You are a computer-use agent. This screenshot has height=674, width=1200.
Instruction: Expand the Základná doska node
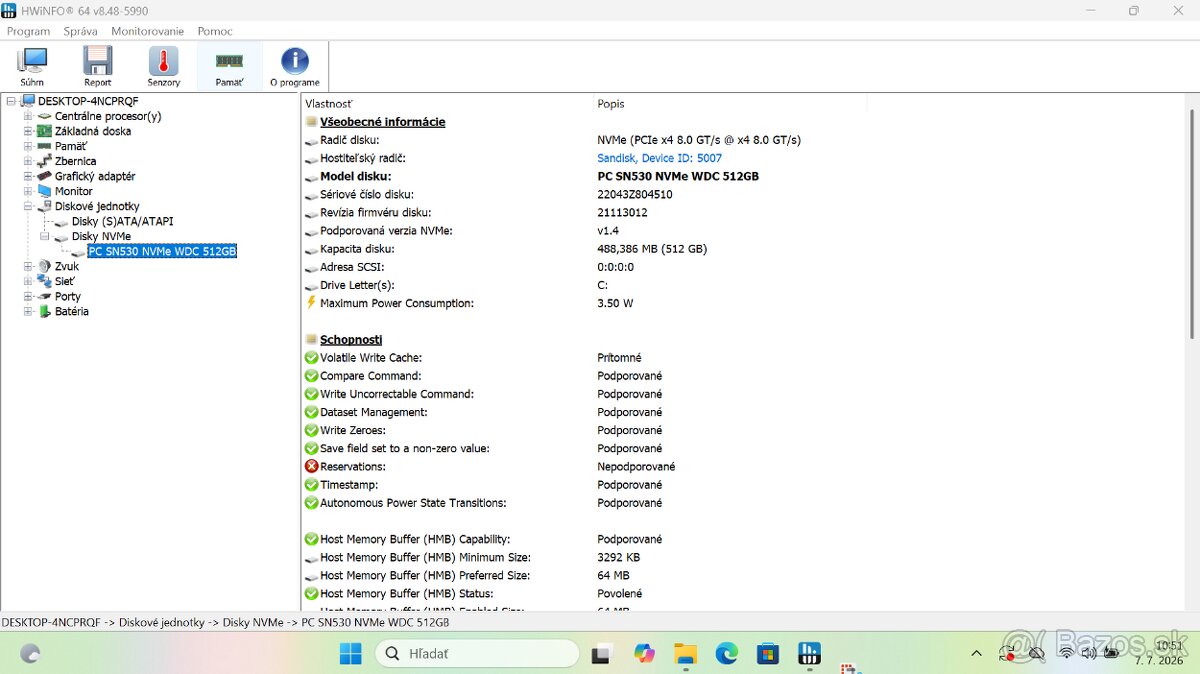[x=28, y=131]
